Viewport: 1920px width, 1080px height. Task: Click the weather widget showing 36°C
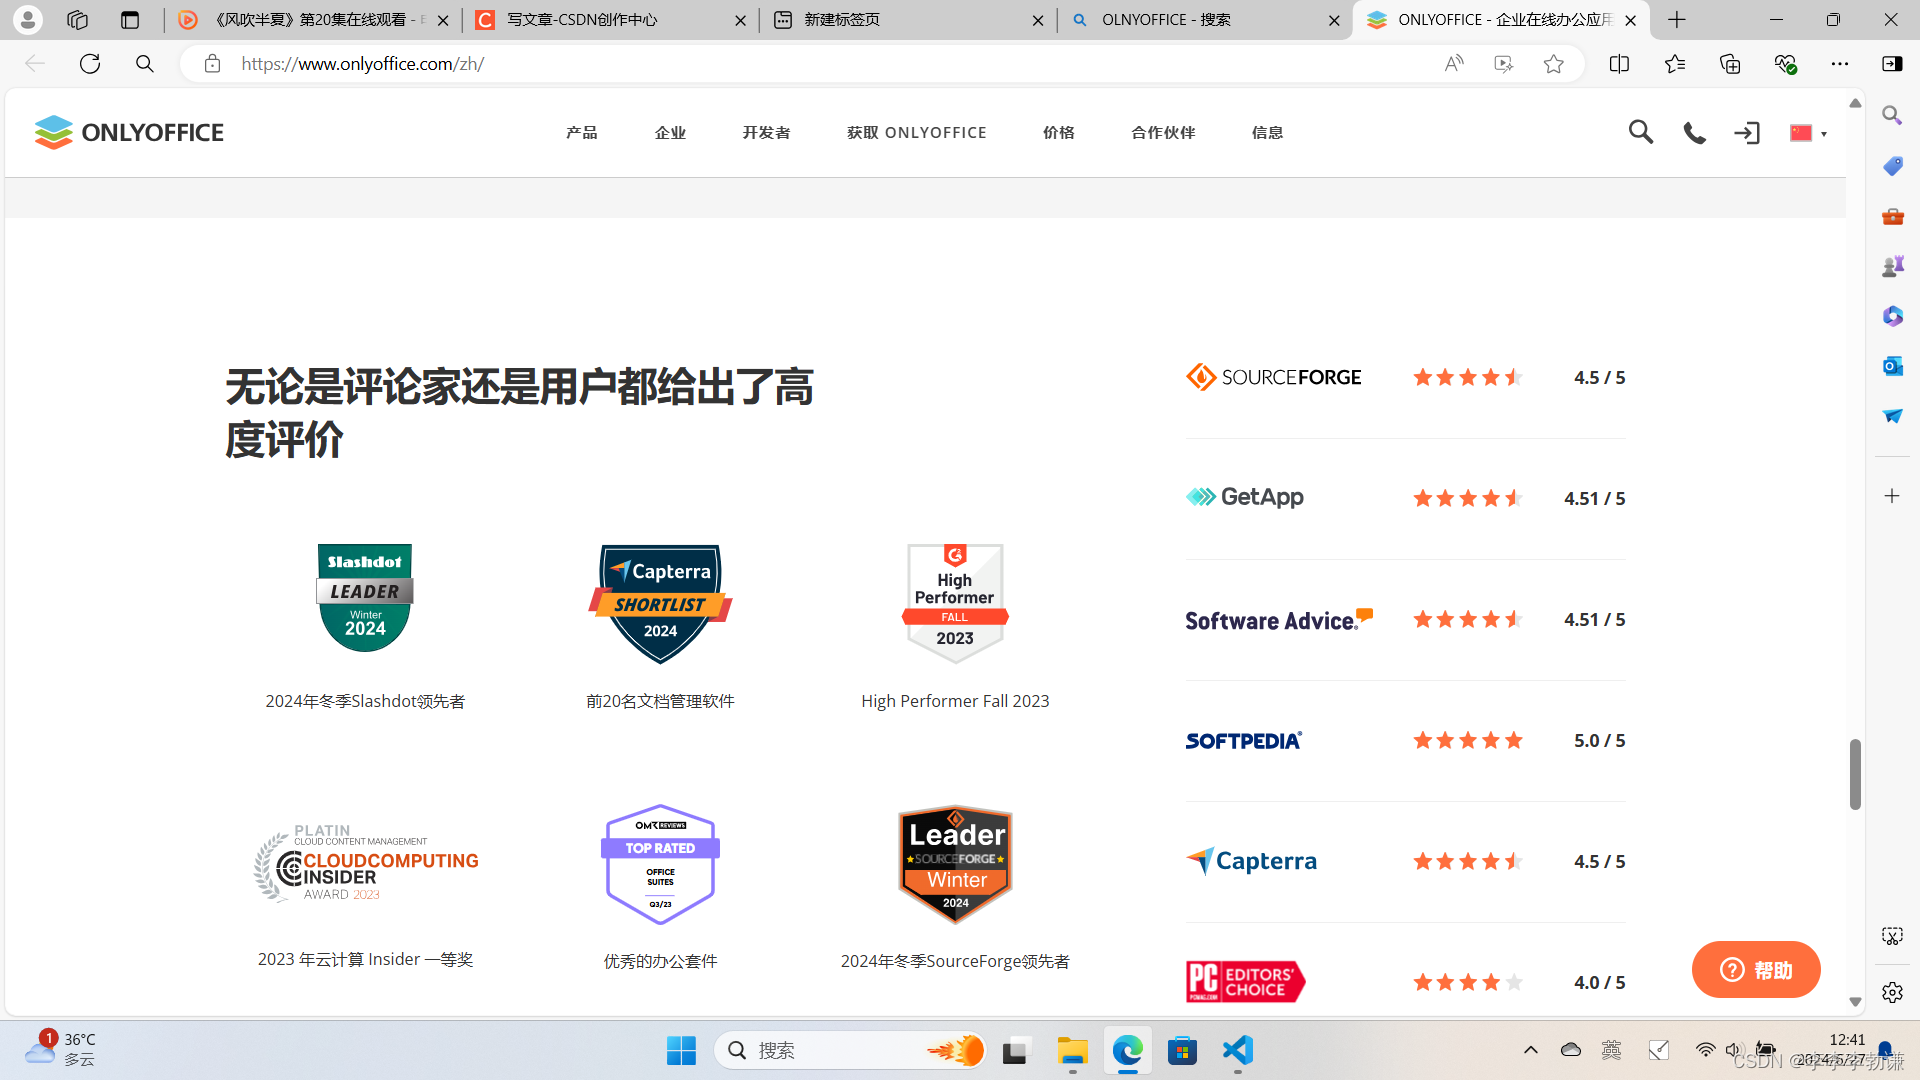pos(62,1049)
